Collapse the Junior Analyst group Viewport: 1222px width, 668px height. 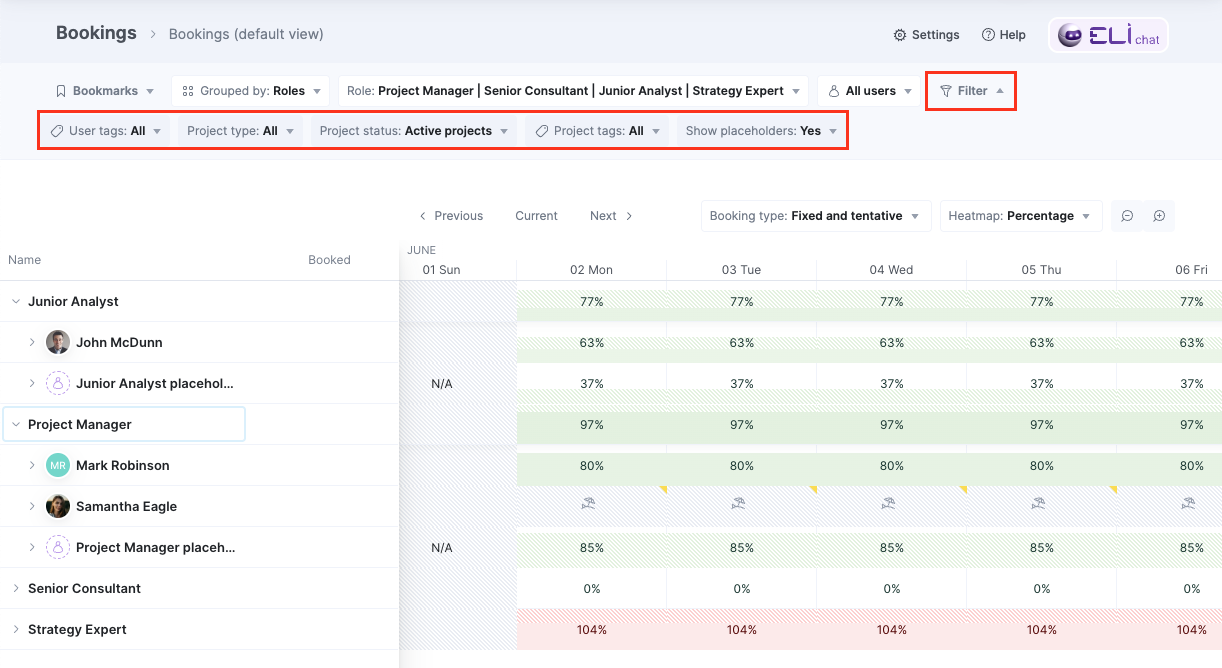[16, 301]
